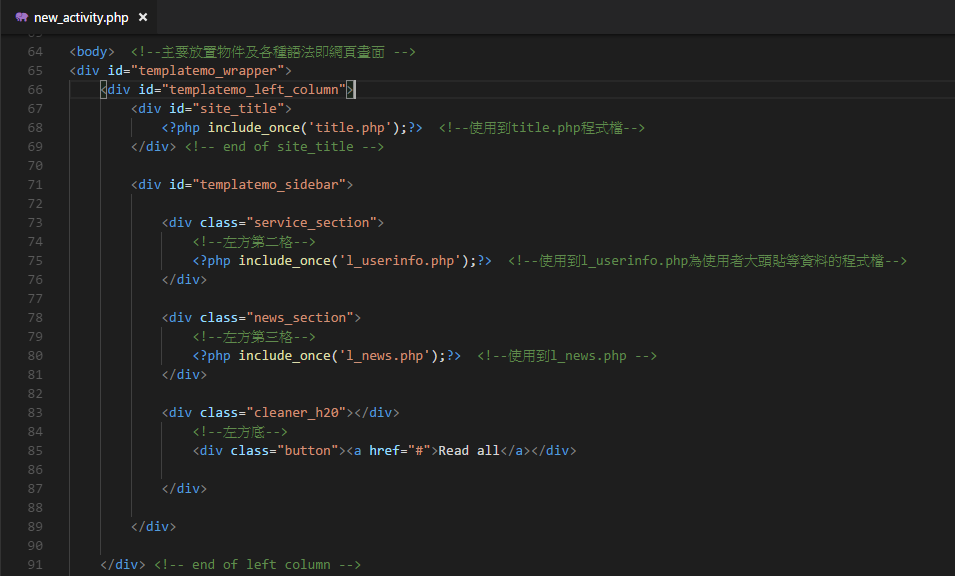Screen dimensions: 955x576
Task: Click the "service_section" class value
Action: (311, 222)
